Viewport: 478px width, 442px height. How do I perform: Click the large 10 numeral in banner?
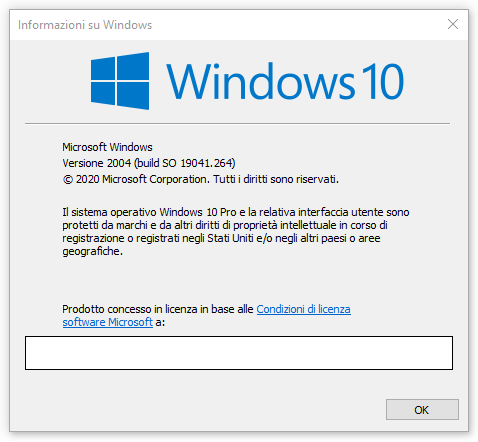383,82
